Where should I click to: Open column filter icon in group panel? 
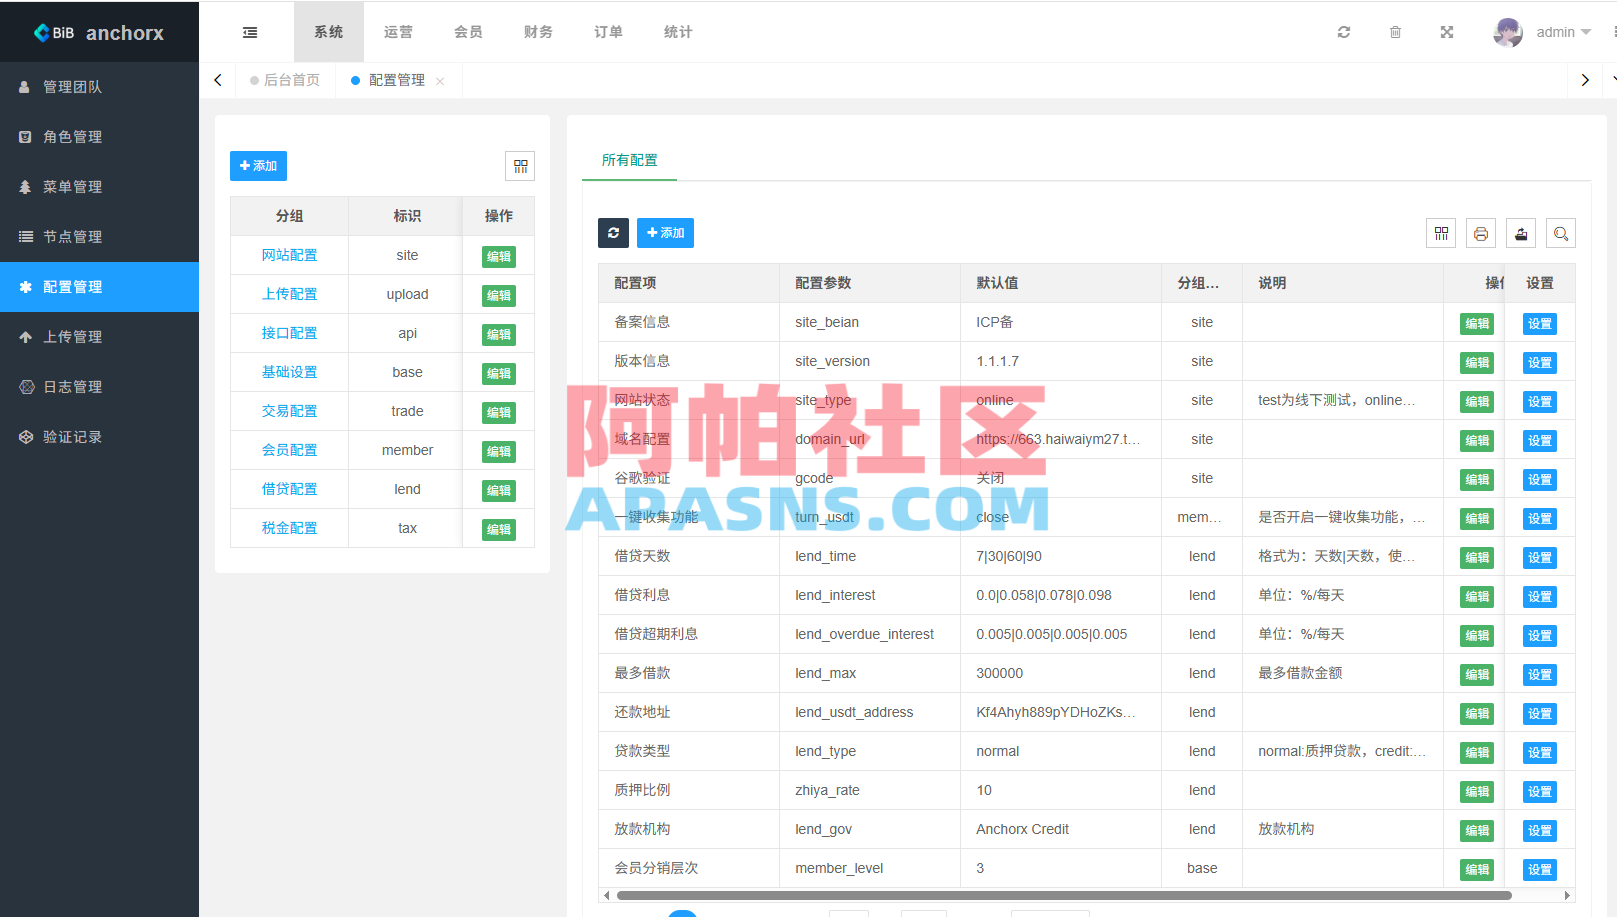click(x=520, y=166)
